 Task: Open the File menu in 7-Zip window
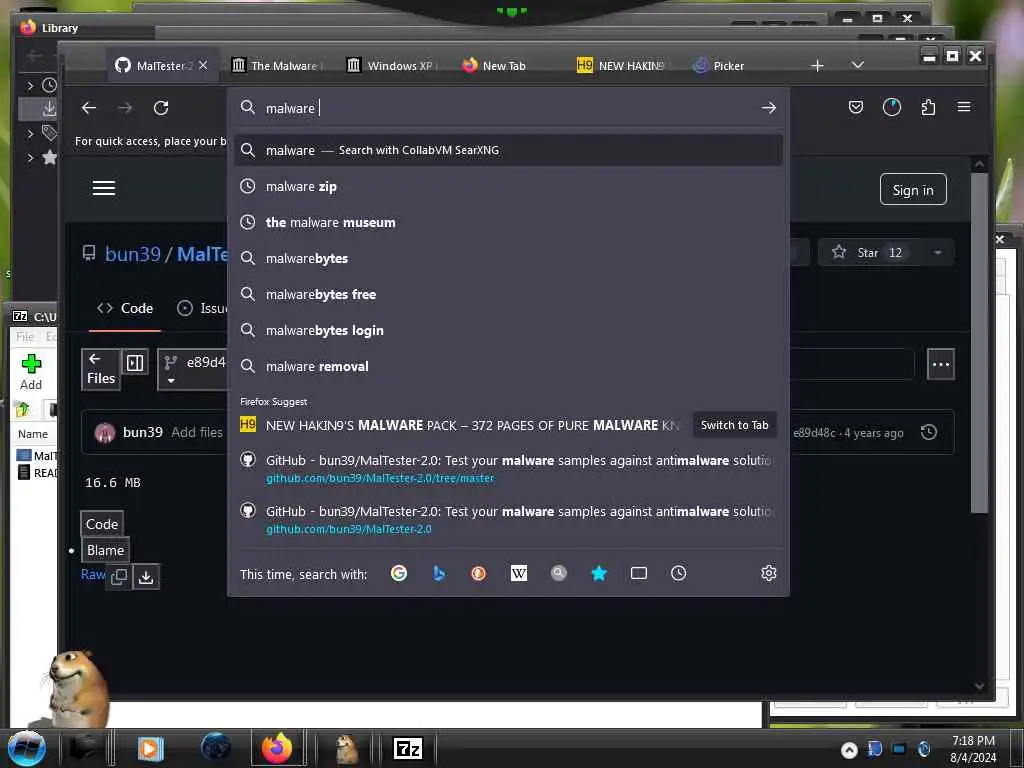click(25, 337)
